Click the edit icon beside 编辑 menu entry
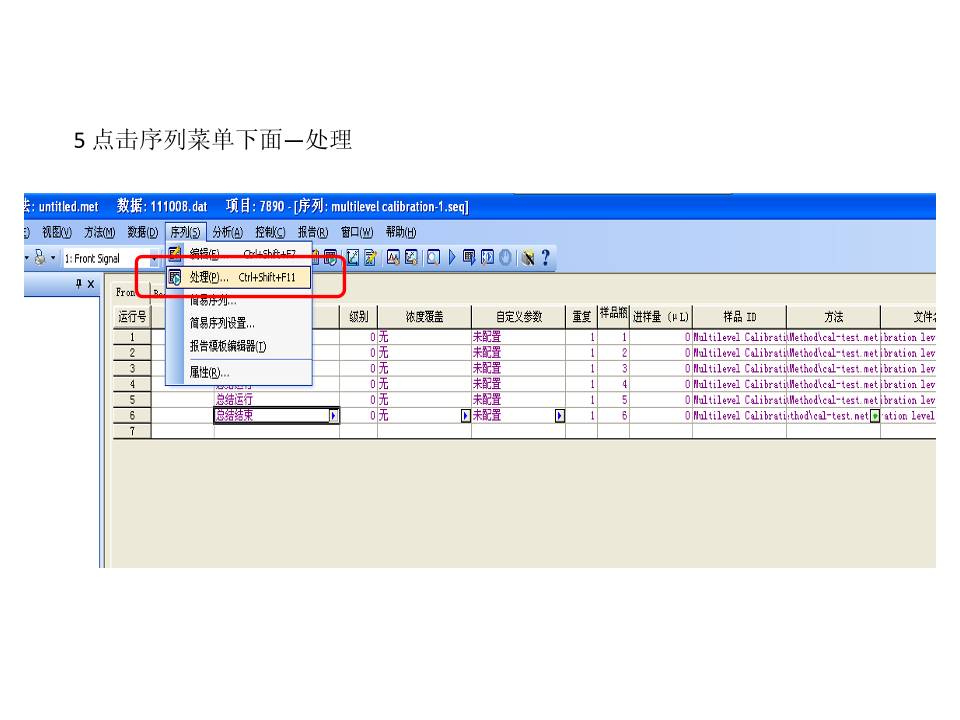Viewport: 960px width, 720px height. pyautogui.click(x=174, y=253)
